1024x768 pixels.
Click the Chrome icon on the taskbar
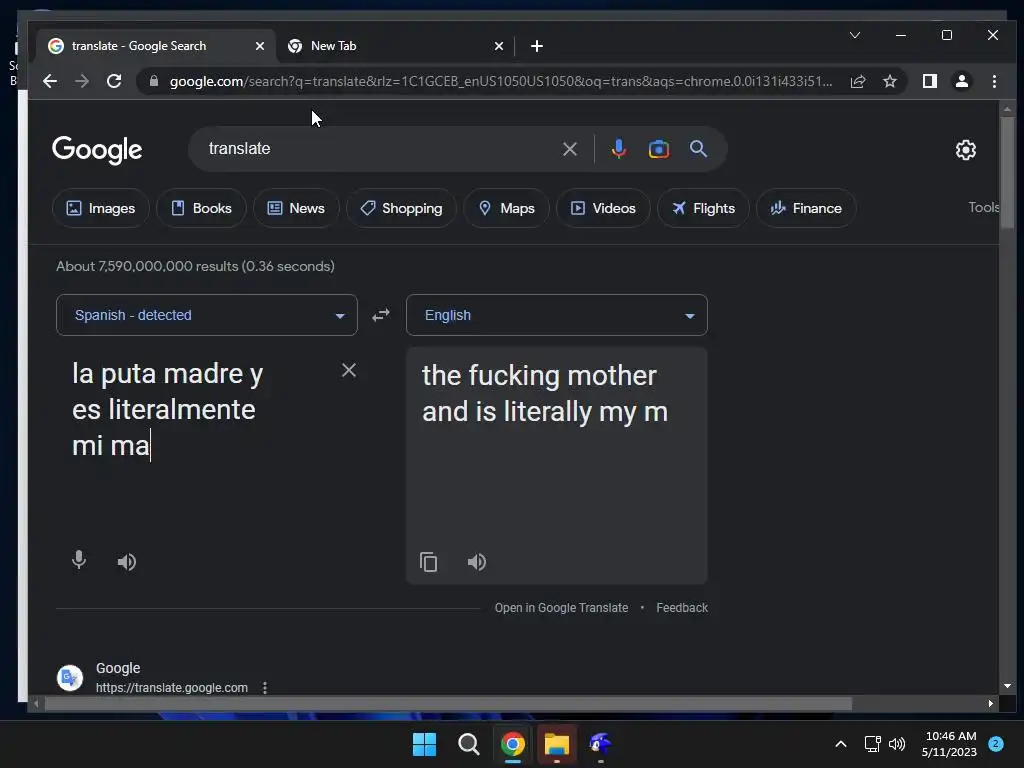[513, 744]
